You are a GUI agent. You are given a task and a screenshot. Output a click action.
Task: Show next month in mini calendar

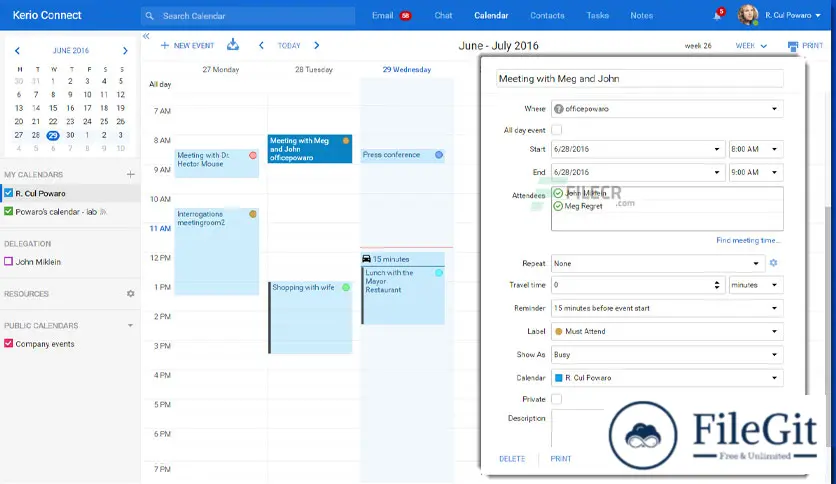coord(125,51)
